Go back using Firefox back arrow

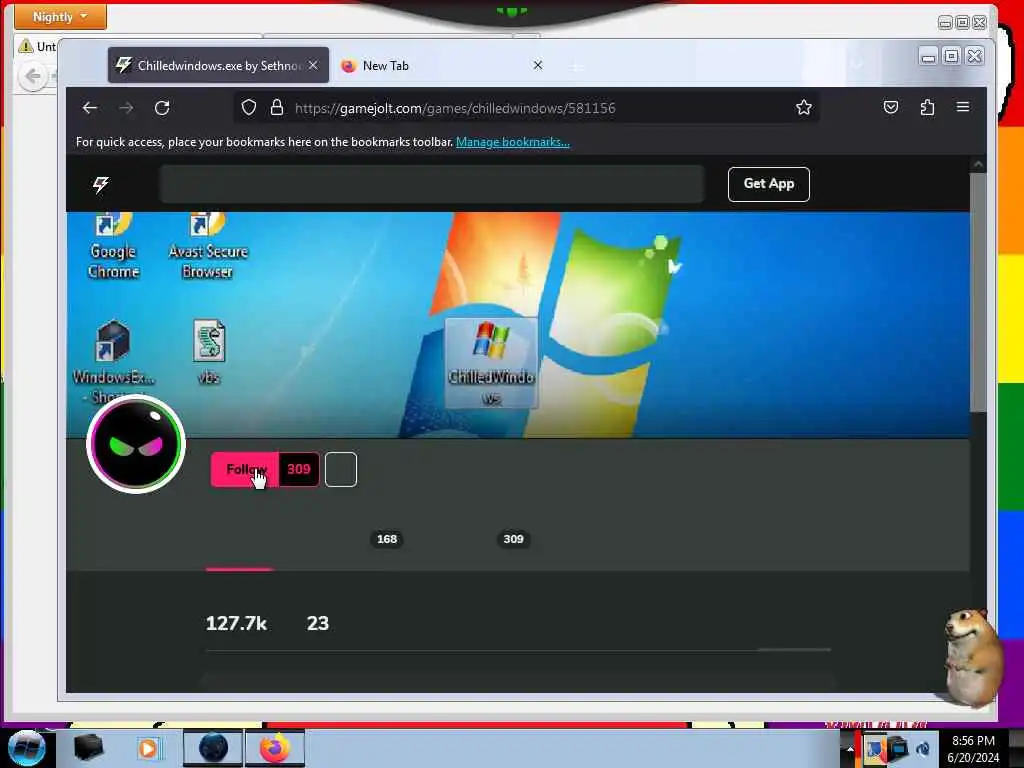pyautogui.click(x=90, y=108)
